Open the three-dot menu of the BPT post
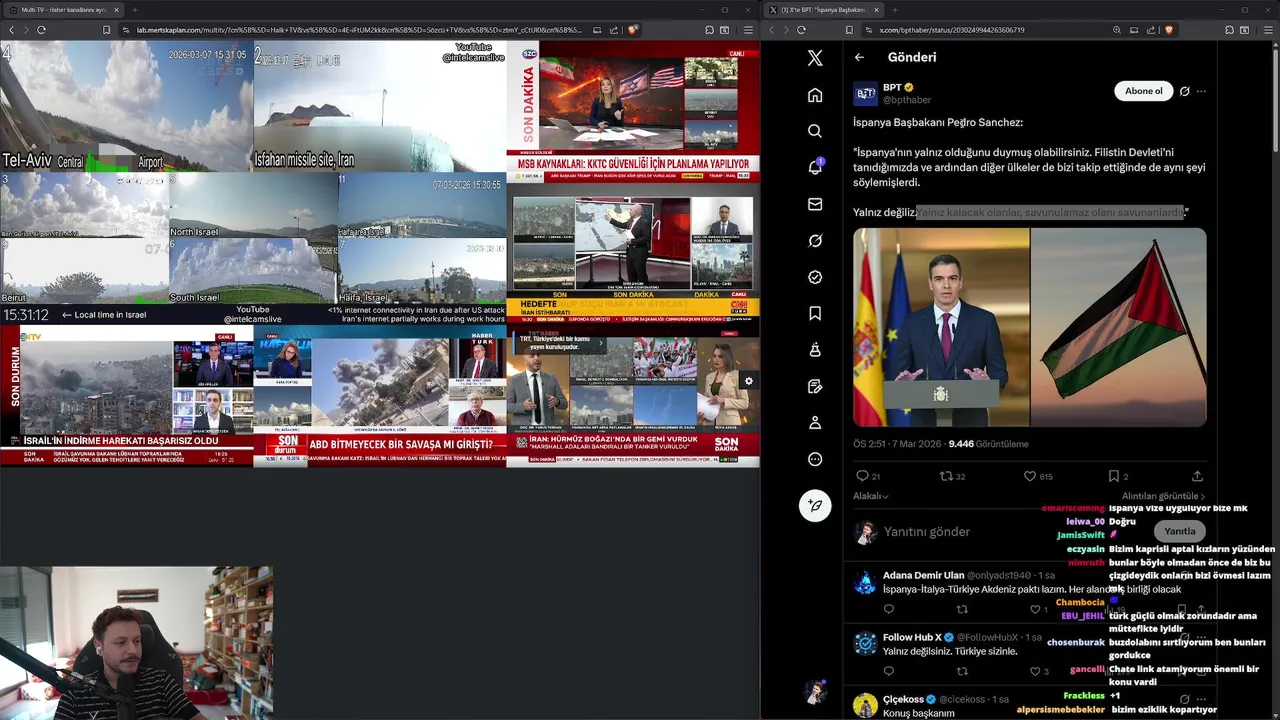The image size is (1280, 720). pos(1201,91)
